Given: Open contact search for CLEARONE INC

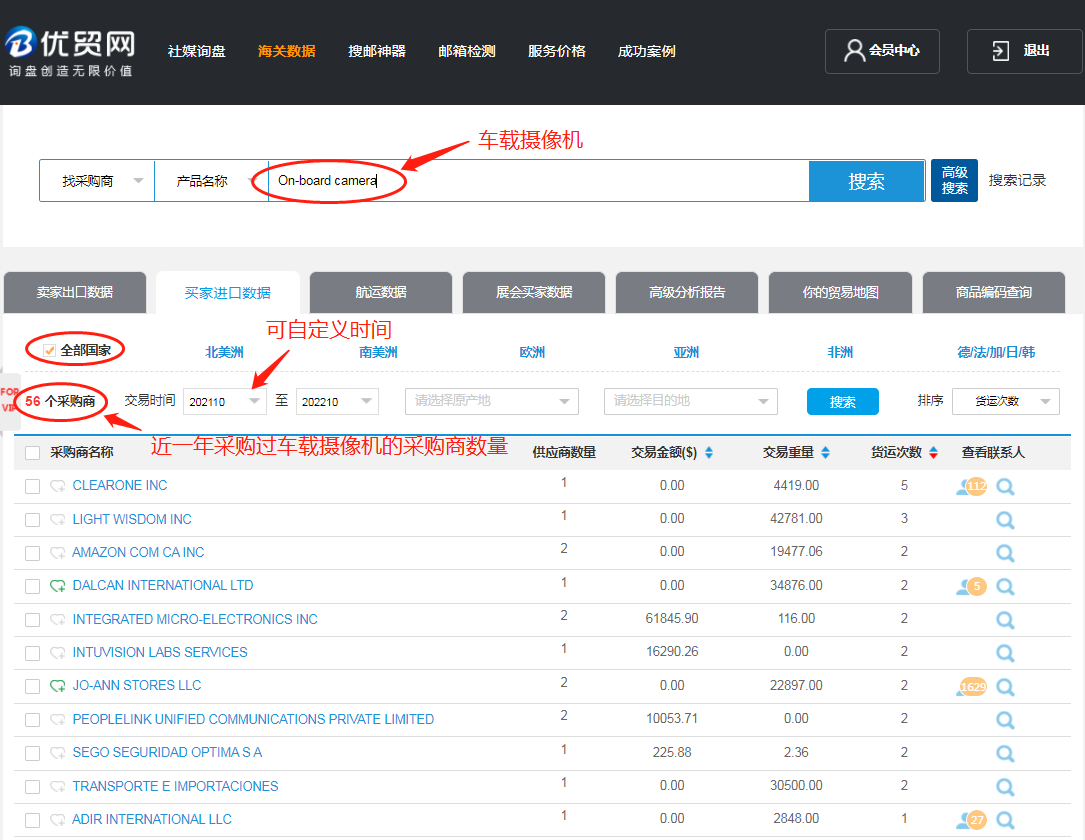Looking at the screenshot, I should point(1005,486).
